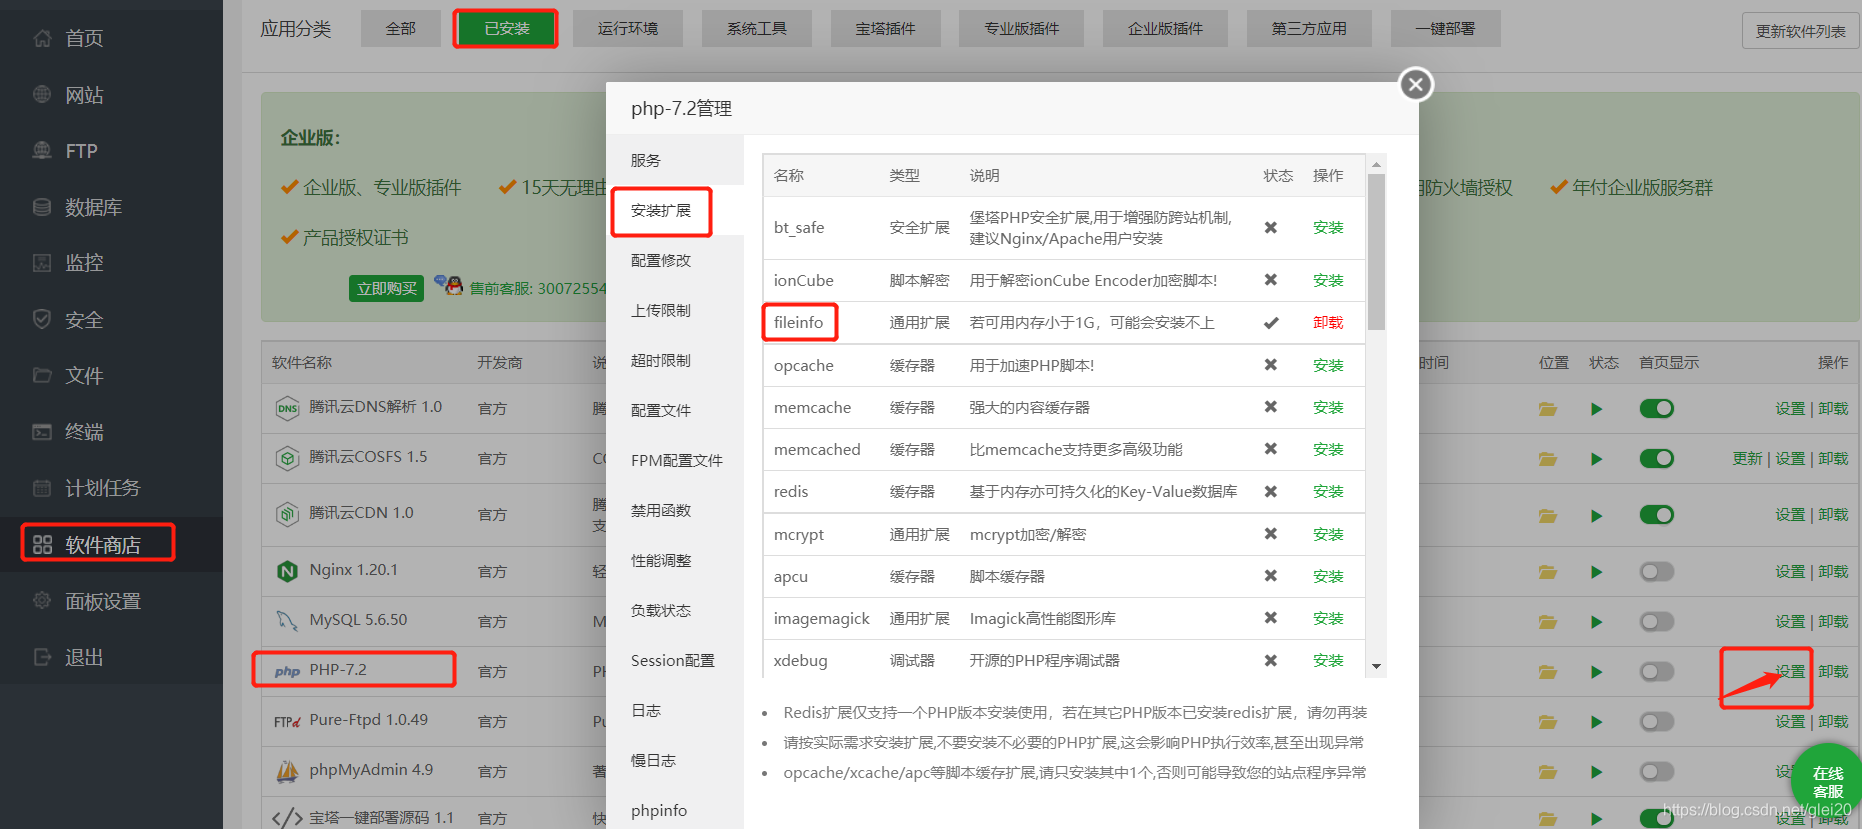Screen dimensions: 1862x829
Task: Select 性能调整 in PHP manager menu
Action: coord(661,561)
